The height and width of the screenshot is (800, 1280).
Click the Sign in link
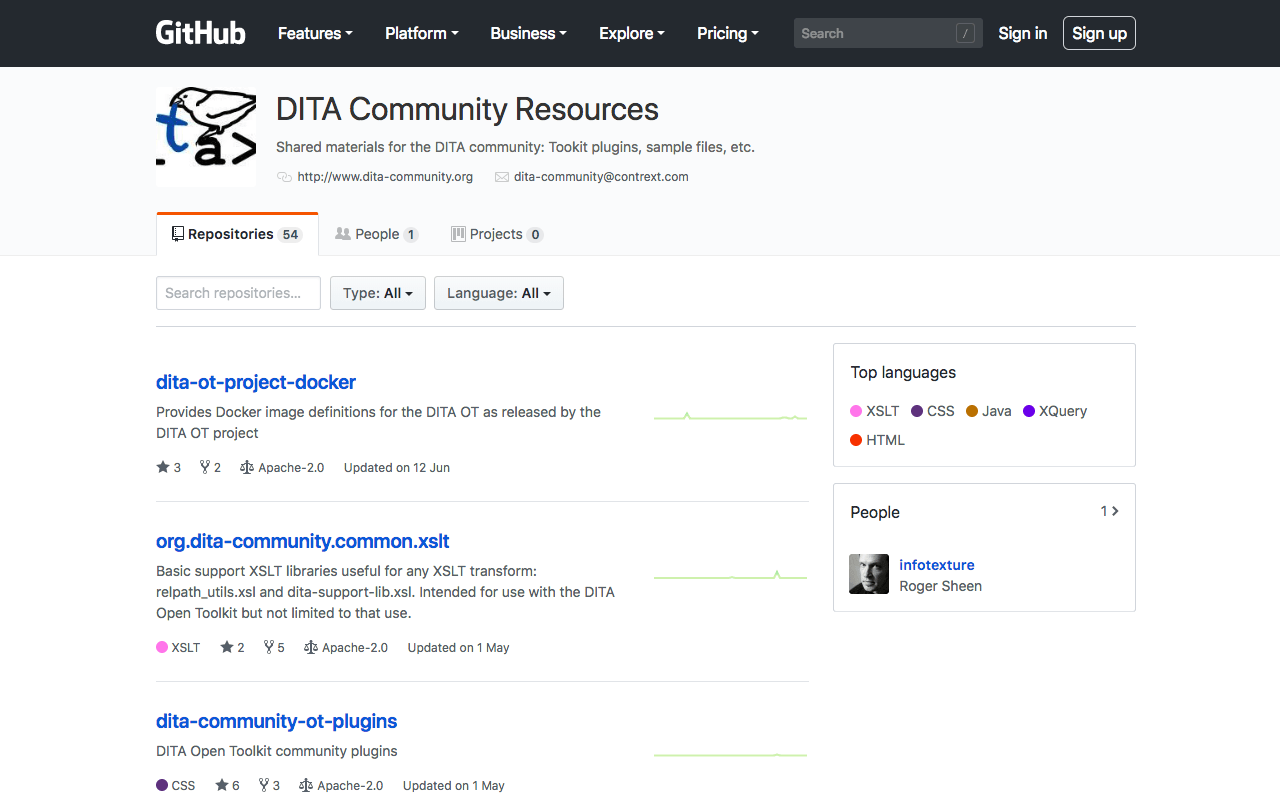pos(1023,33)
